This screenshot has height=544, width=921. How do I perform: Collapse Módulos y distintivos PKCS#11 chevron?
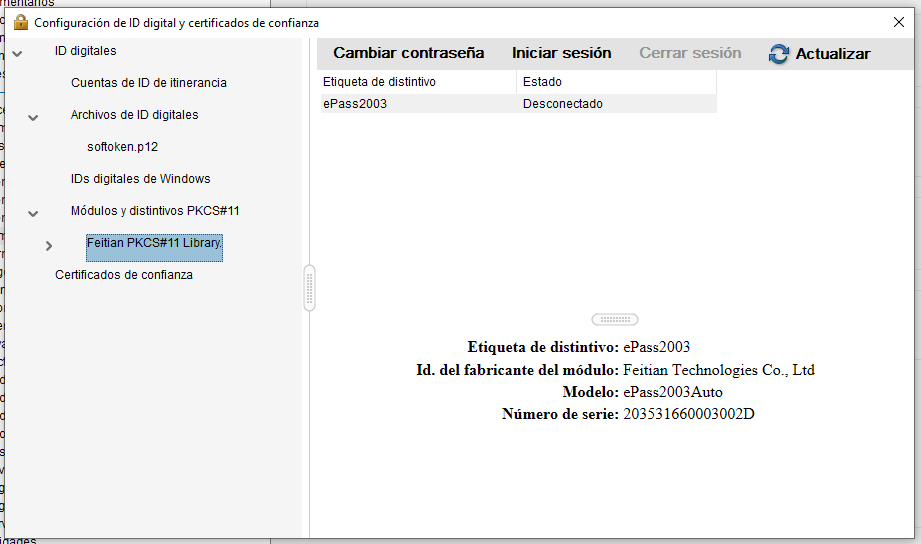point(33,213)
